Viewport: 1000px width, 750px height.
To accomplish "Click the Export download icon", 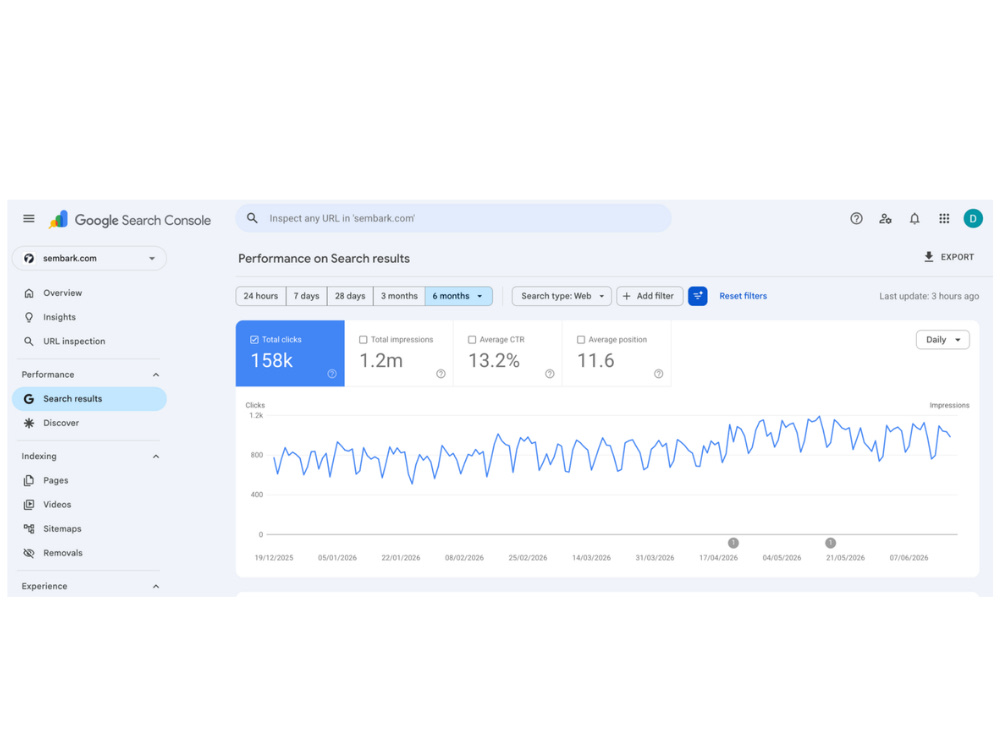I will click(x=929, y=257).
